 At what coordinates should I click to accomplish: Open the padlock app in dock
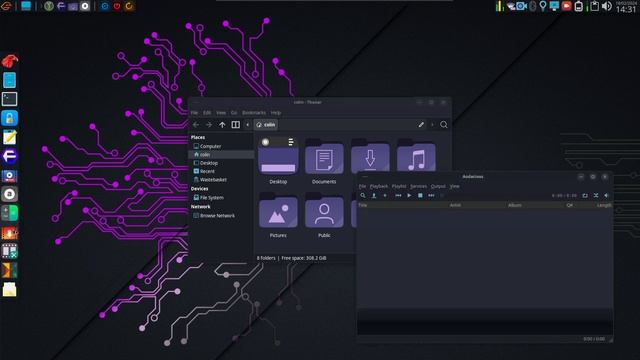[9, 118]
